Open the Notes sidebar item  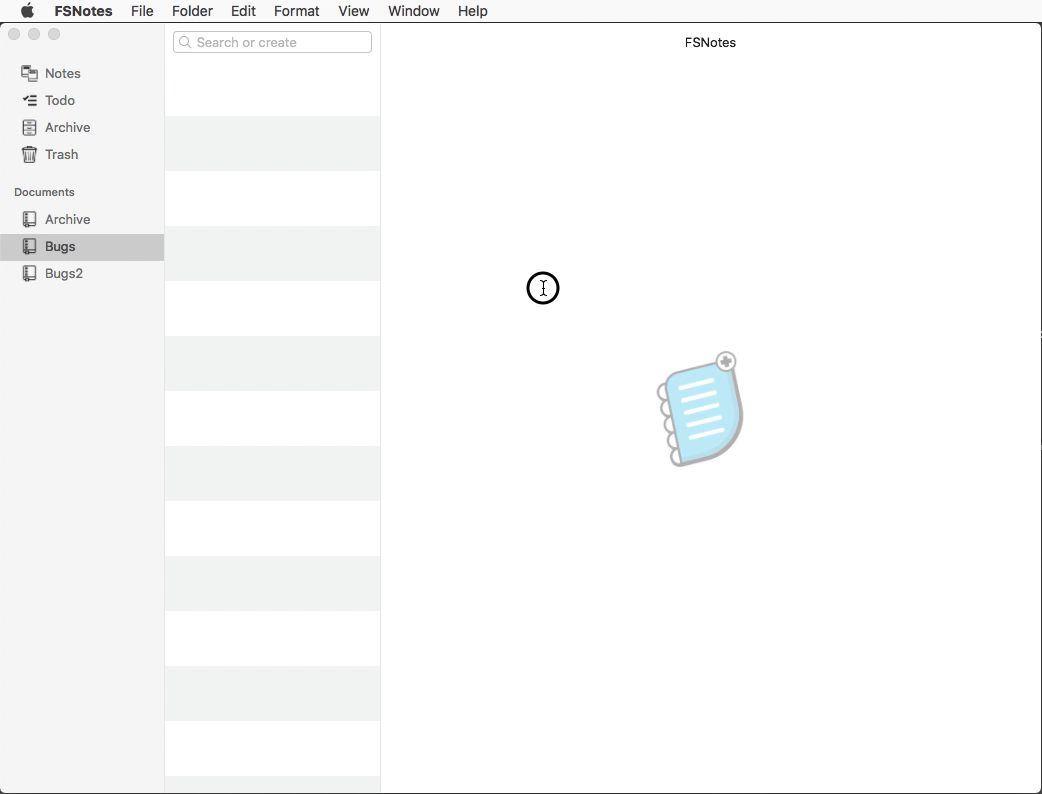pyautogui.click(x=82, y=73)
